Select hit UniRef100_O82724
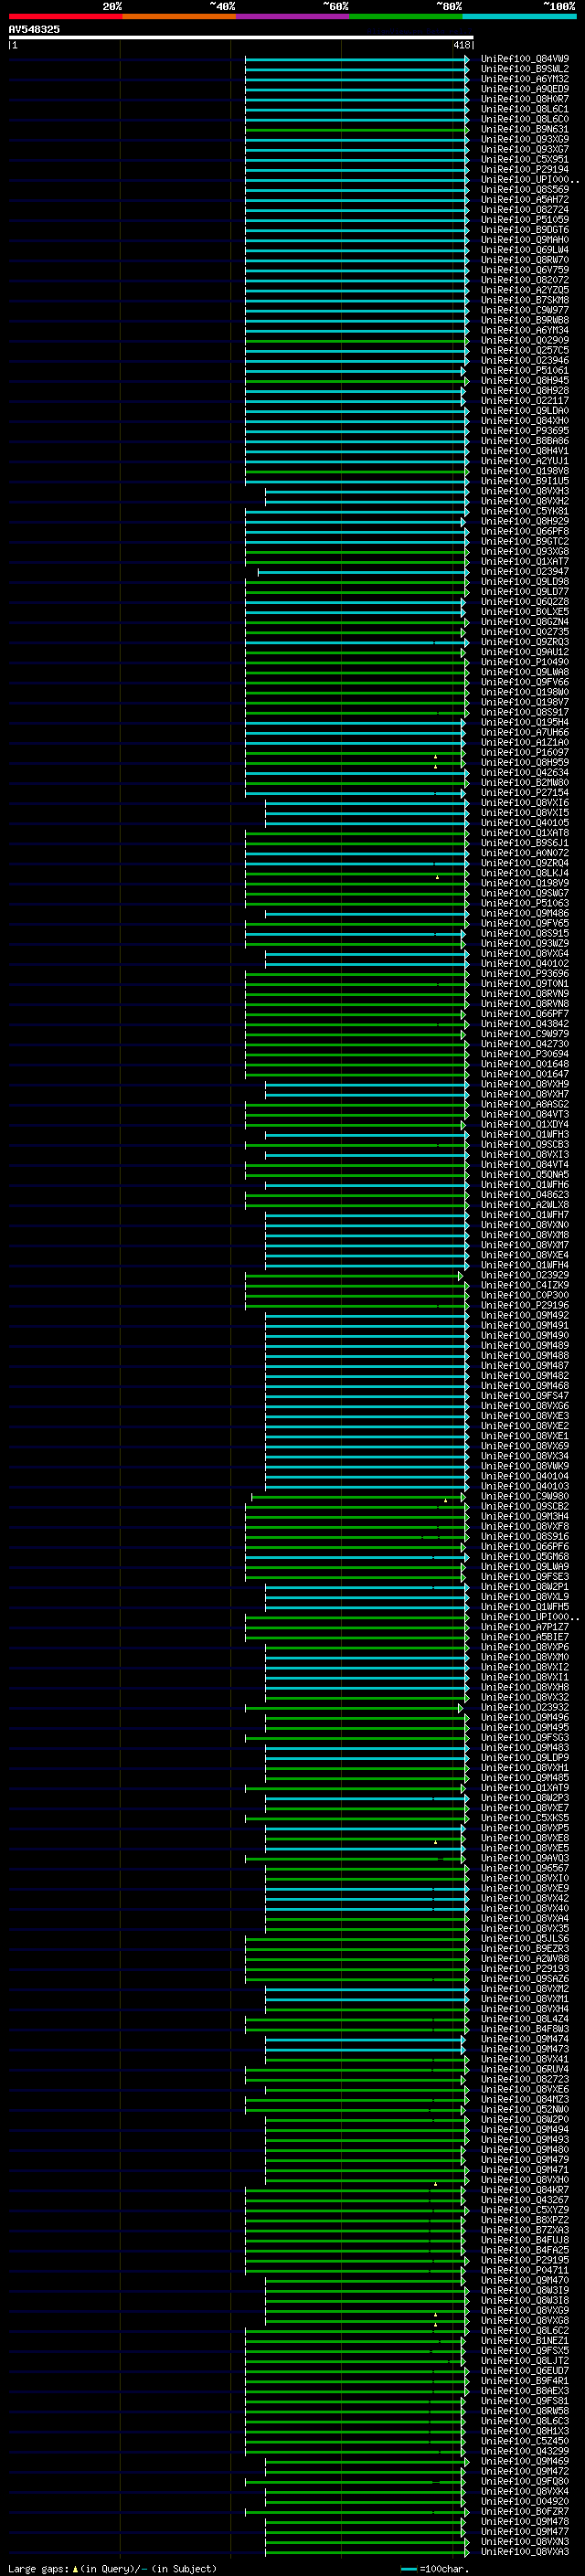The image size is (585, 2576). (525, 210)
